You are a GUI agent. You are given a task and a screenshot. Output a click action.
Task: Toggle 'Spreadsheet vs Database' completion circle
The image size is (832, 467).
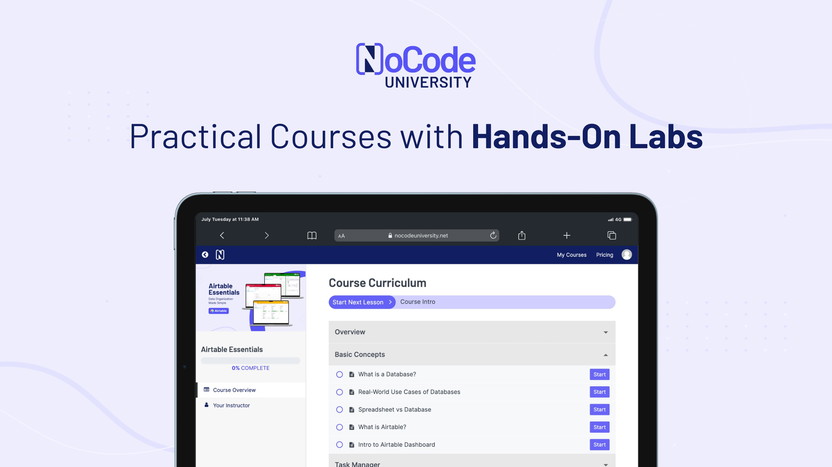click(340, 410)
